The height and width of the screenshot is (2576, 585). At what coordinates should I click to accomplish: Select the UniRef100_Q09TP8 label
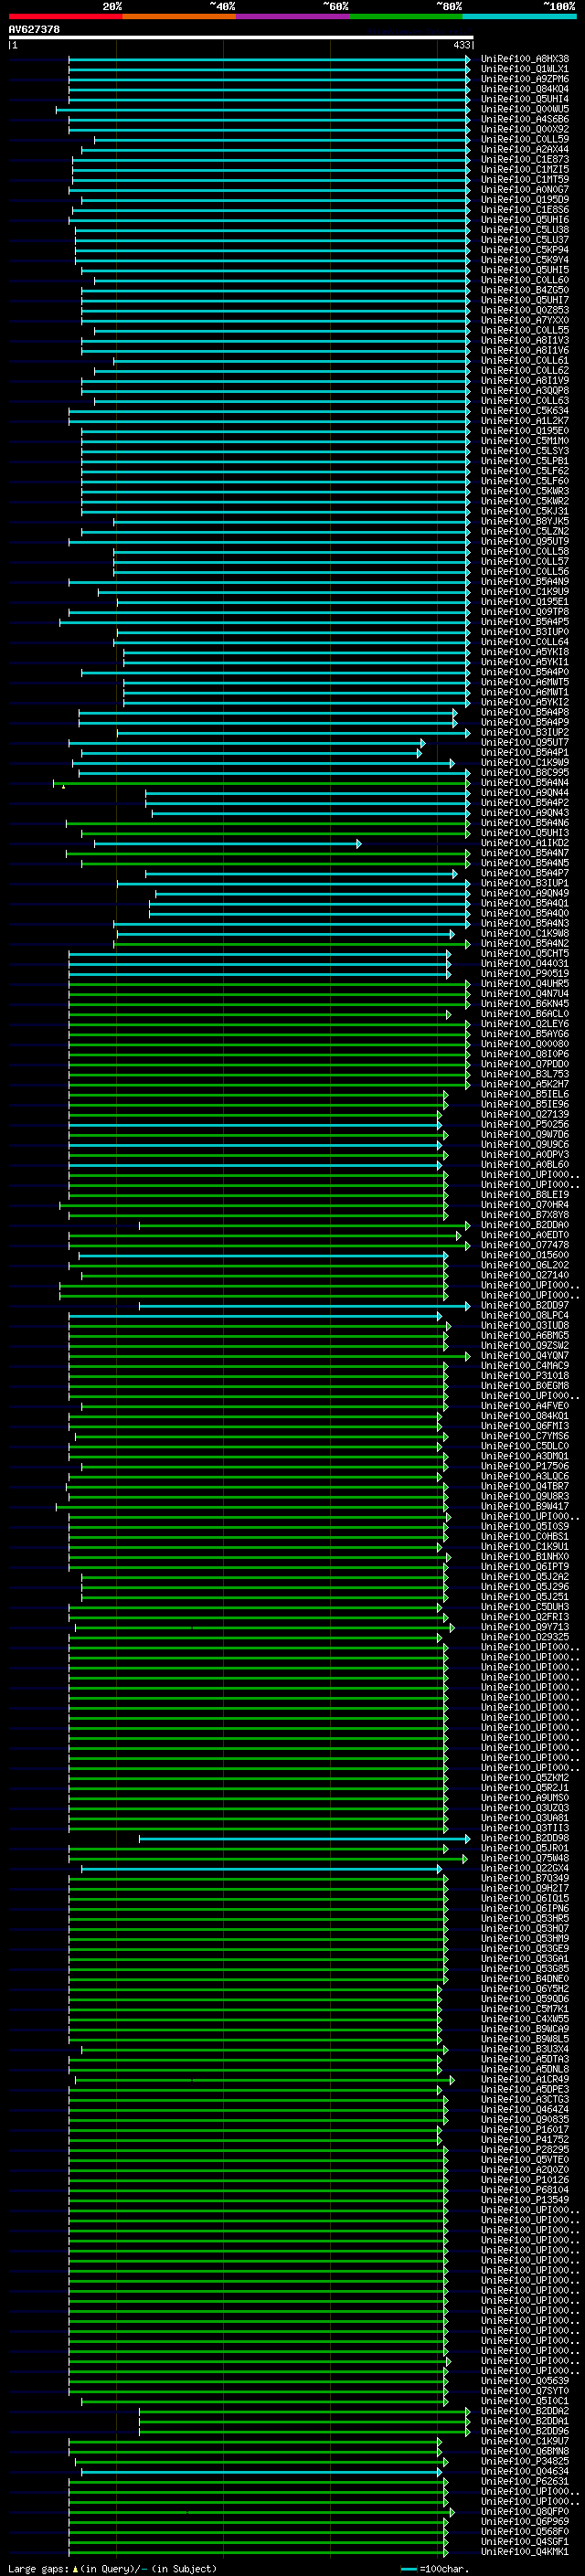(x=524, y=612)
